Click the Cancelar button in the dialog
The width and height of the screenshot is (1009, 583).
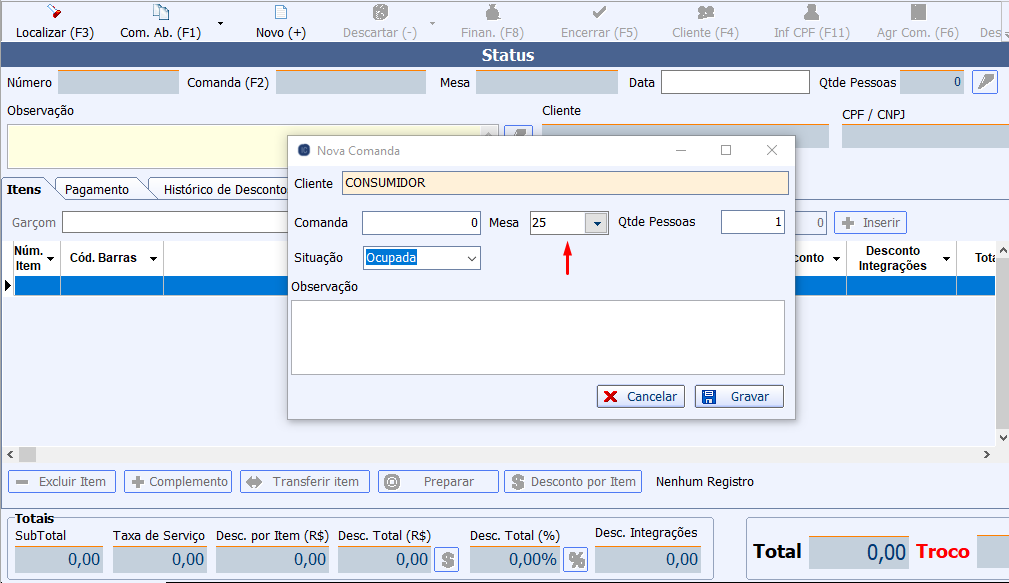click(x=641, y=396)
